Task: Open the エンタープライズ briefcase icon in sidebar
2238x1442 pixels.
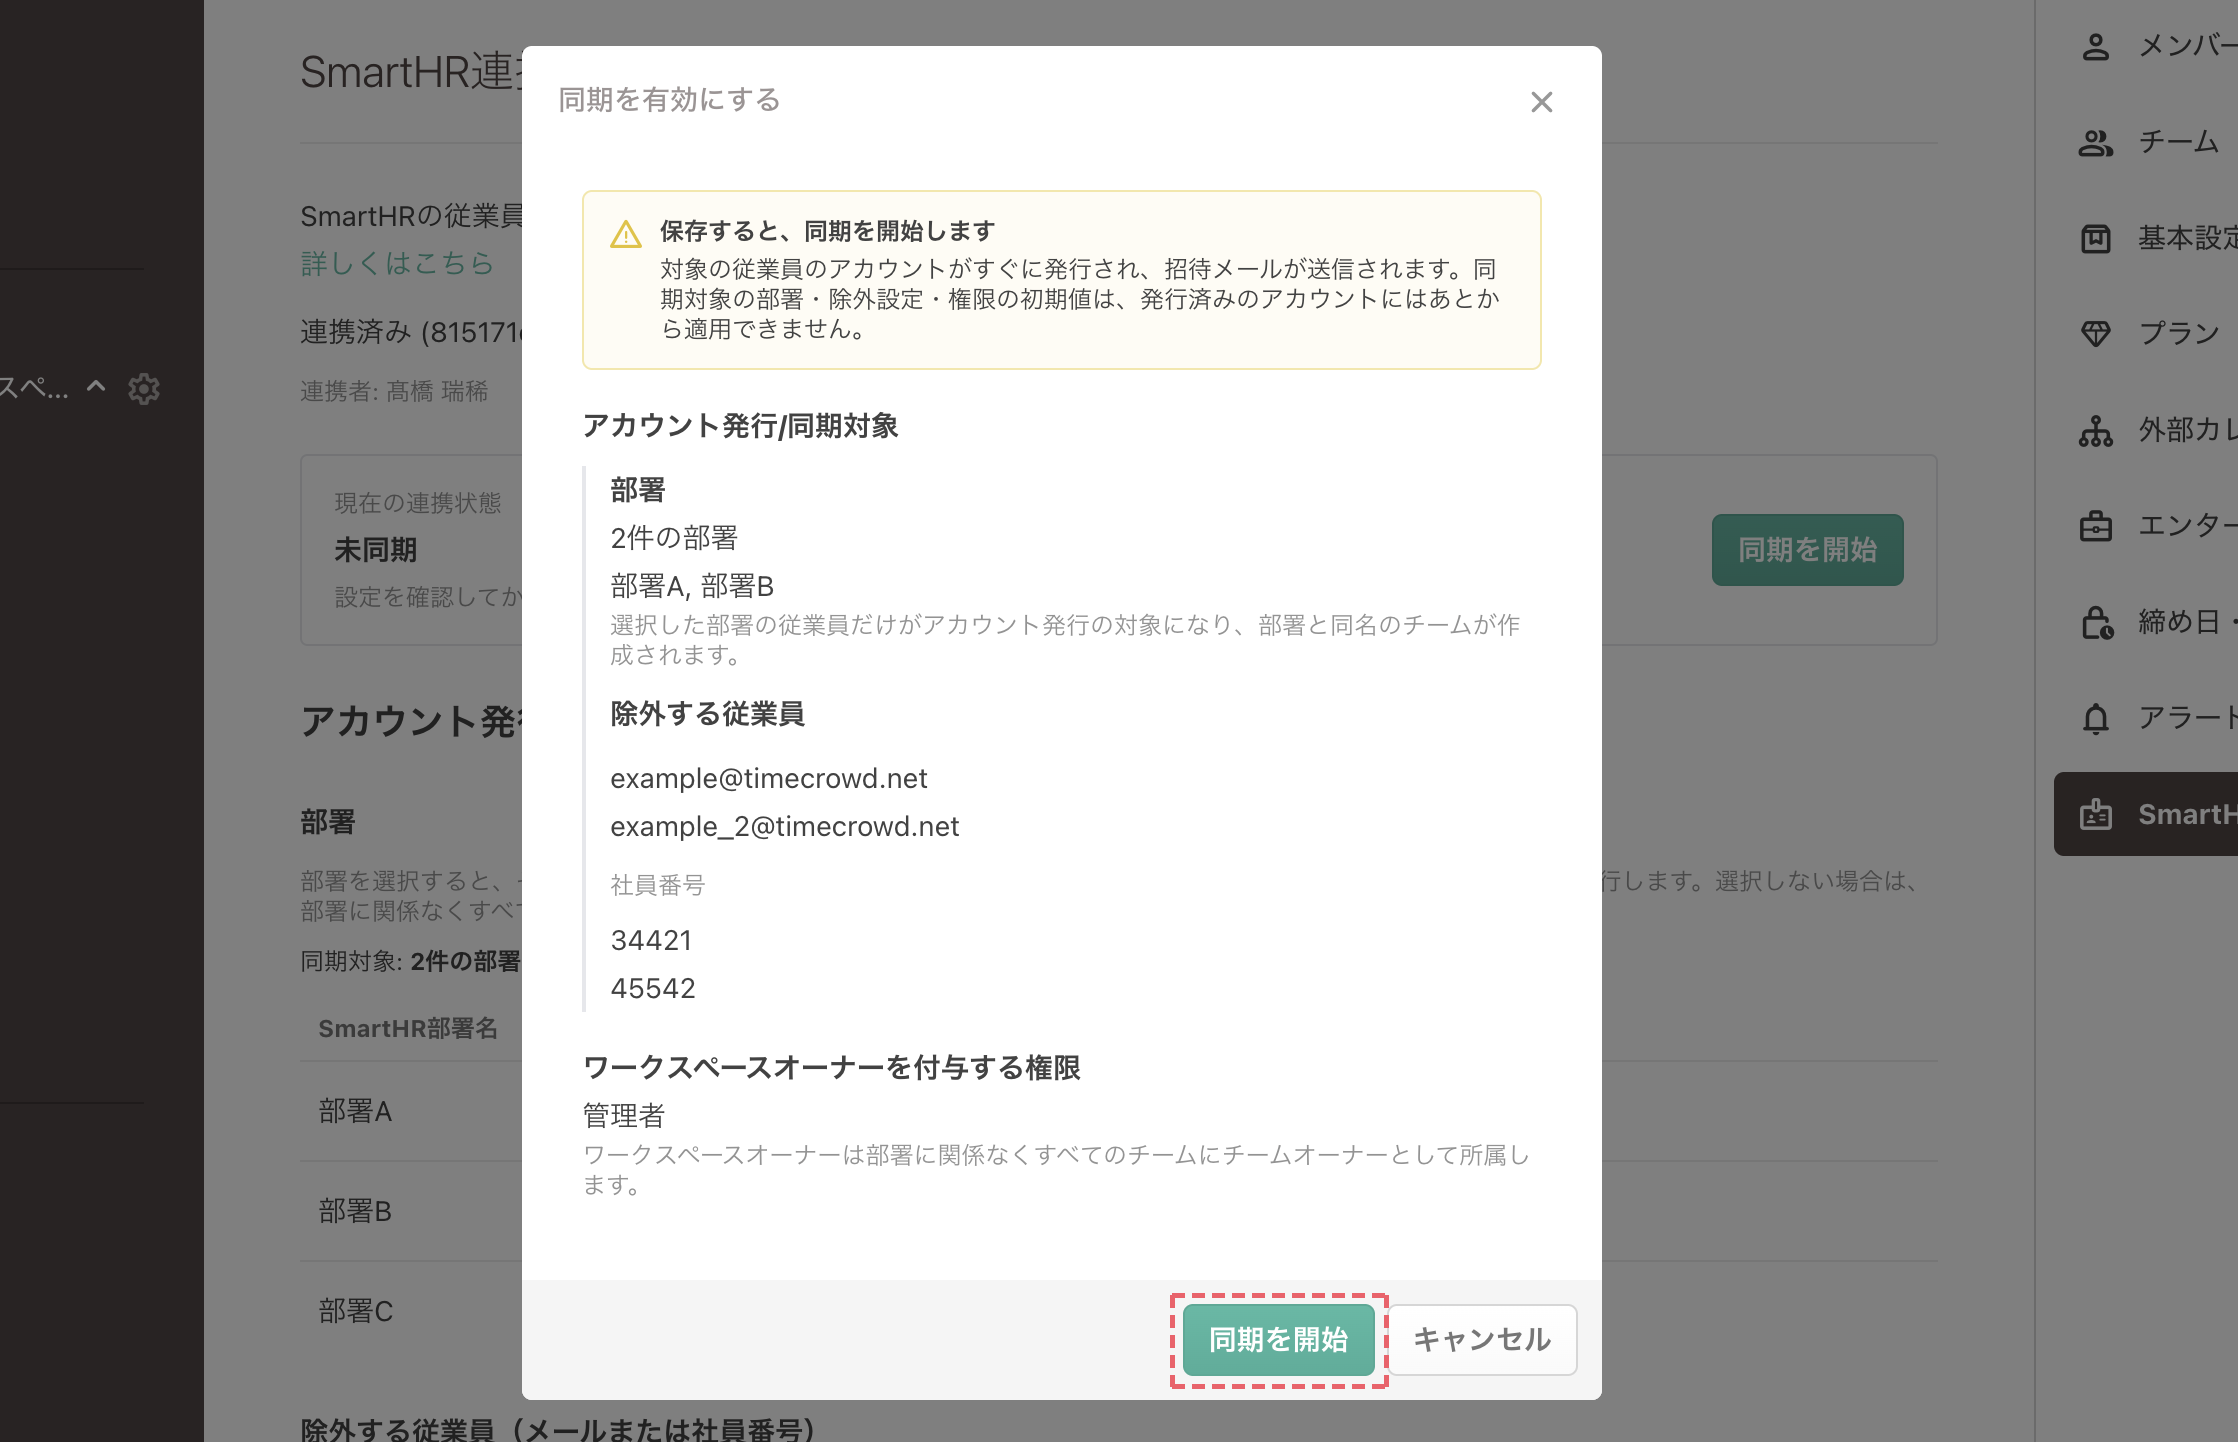Action: (x=2095, y=526)
